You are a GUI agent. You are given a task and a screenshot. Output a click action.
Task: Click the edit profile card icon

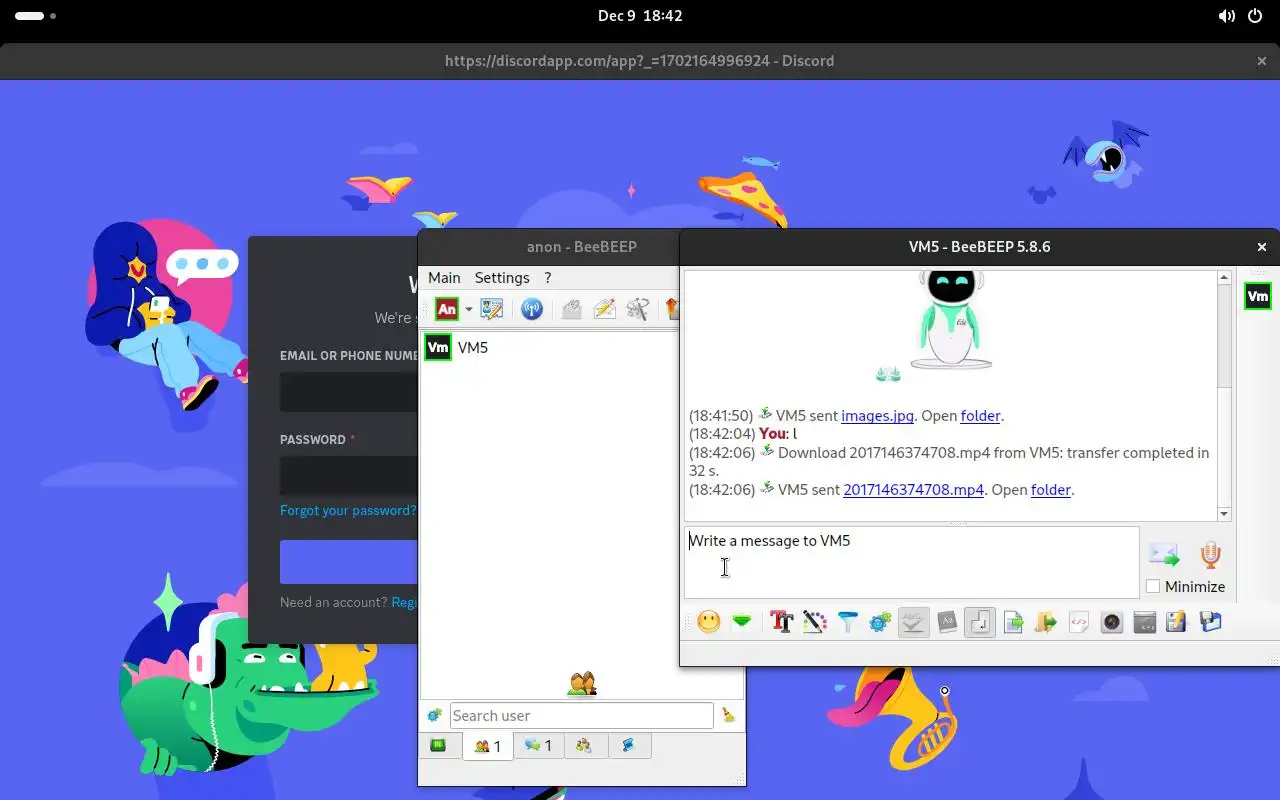tap(491, 309)
